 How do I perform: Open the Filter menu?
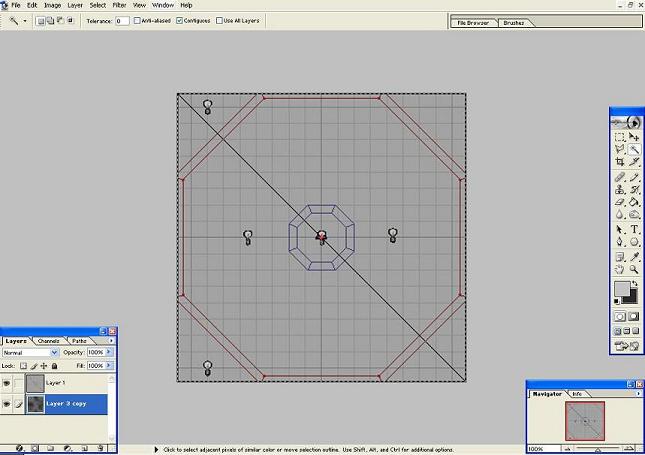(119, 5)
